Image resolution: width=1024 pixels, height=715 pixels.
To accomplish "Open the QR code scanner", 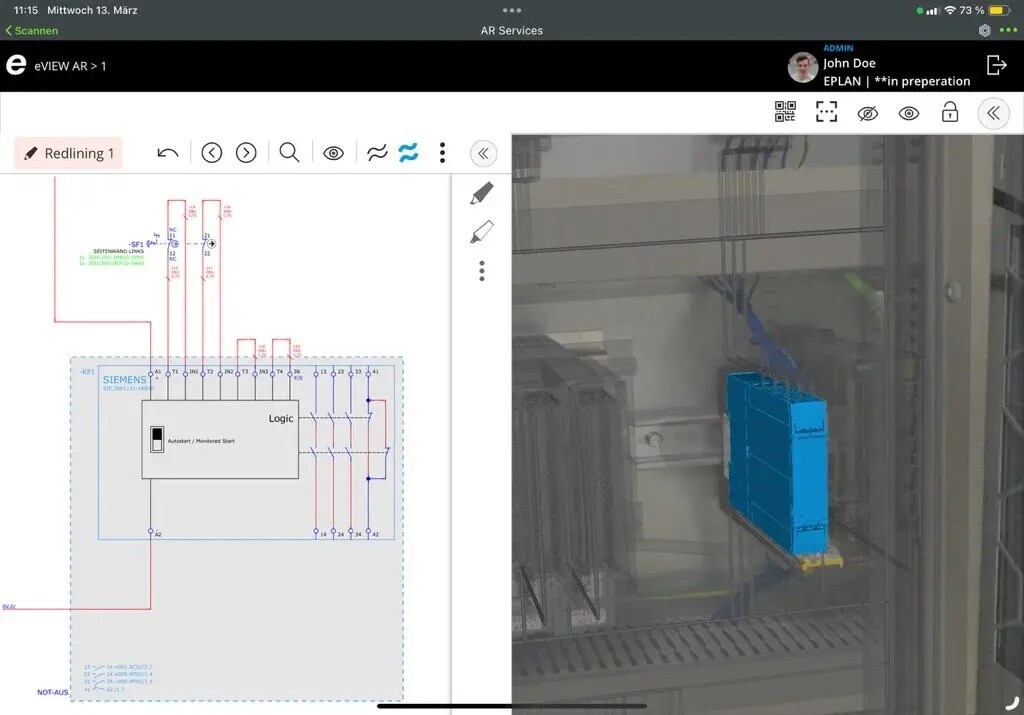I will point(786,113).
